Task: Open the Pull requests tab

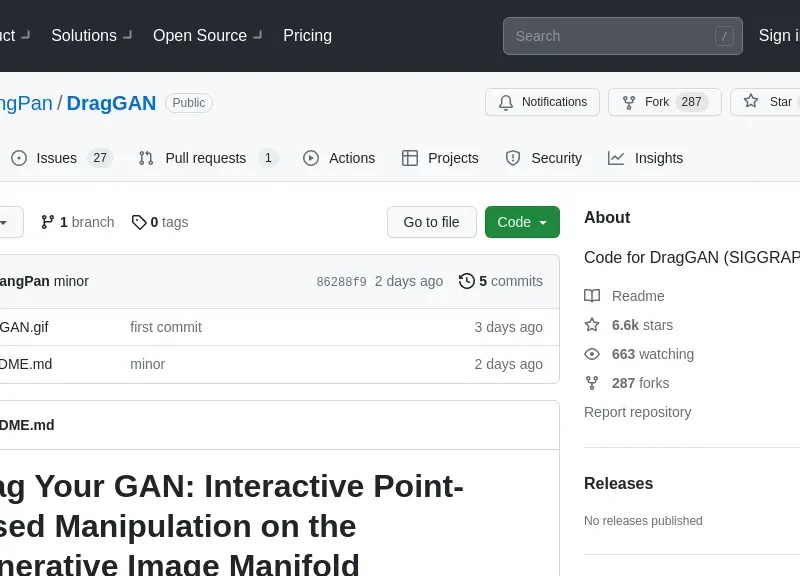Action: 207,158
